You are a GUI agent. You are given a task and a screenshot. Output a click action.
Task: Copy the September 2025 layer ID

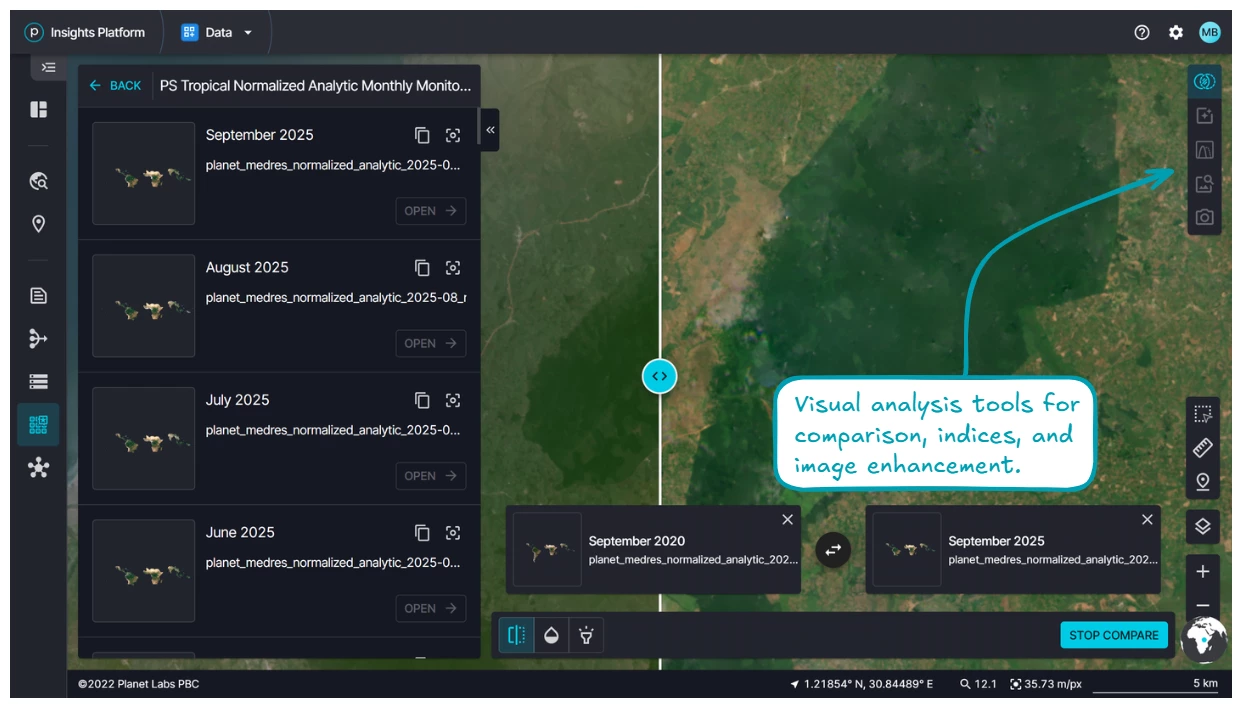(422, 135)
